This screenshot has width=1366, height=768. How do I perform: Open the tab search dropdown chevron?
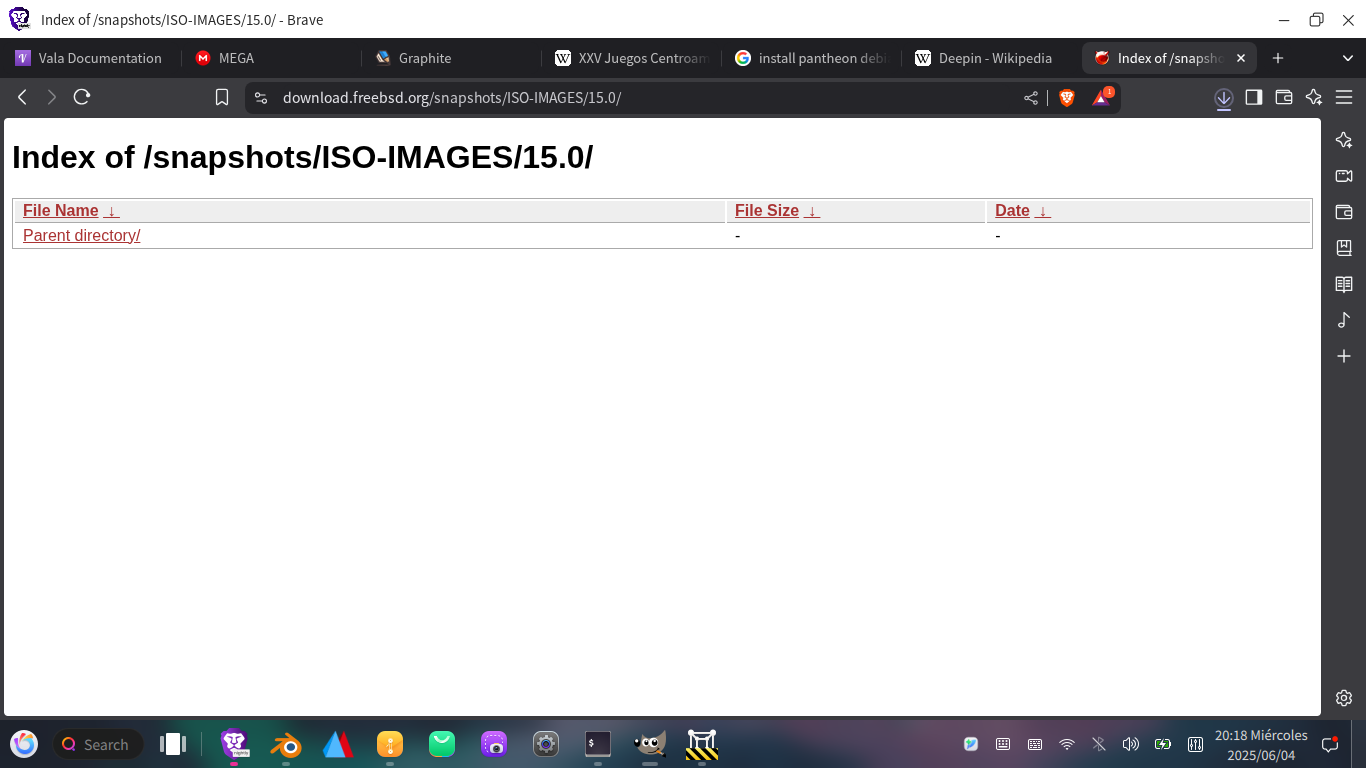(x=1347, y=58)
